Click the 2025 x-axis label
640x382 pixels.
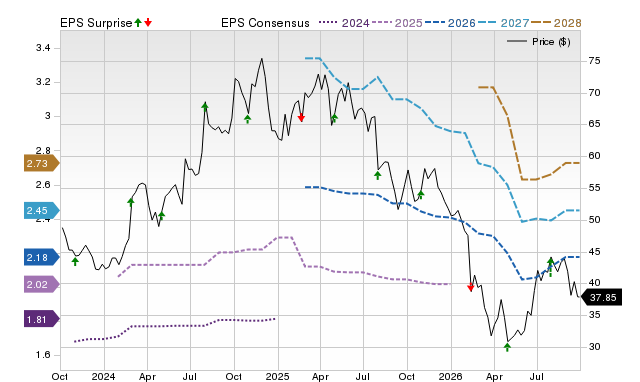click(277, 376)
